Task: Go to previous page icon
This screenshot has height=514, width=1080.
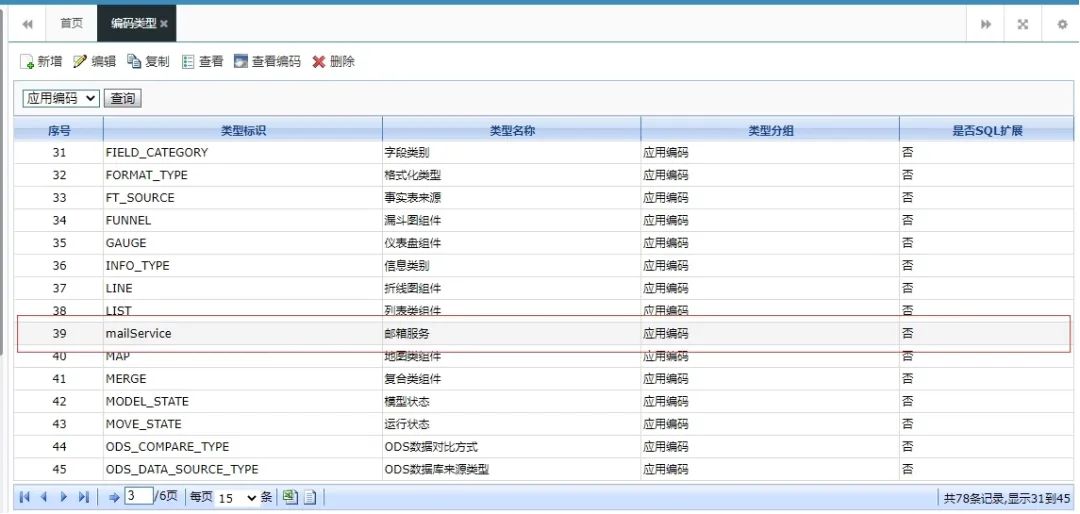Action: (x=43, y=497)
